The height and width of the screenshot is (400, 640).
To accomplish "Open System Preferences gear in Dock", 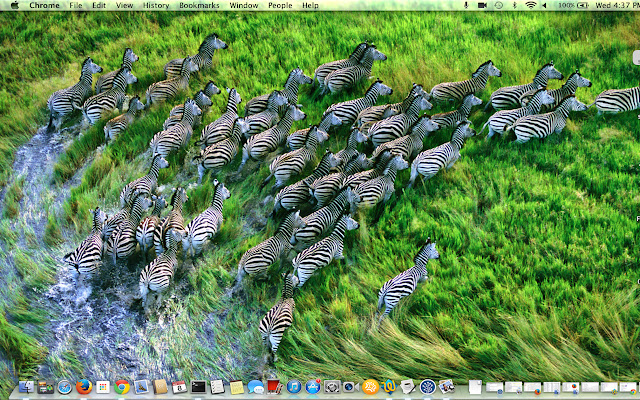I will 332,387.
